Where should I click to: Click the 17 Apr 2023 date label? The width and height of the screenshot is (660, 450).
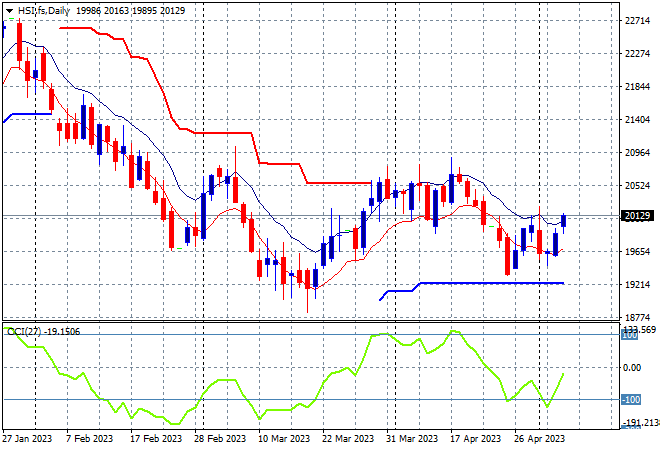(x=475, y=439)
